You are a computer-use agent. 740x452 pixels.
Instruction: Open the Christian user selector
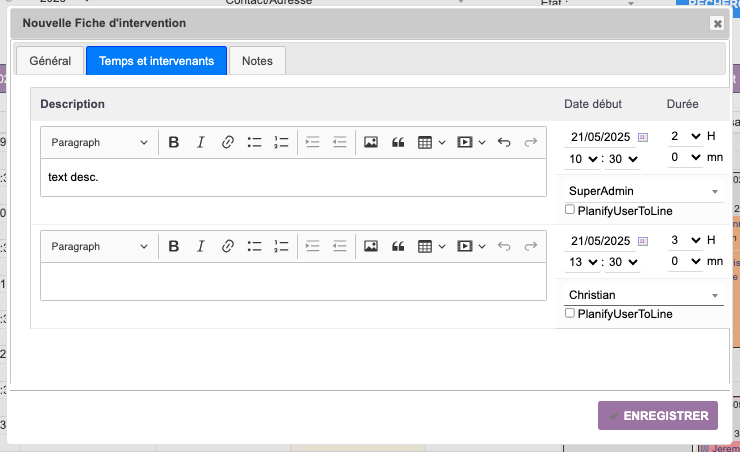tap(643, 295)
